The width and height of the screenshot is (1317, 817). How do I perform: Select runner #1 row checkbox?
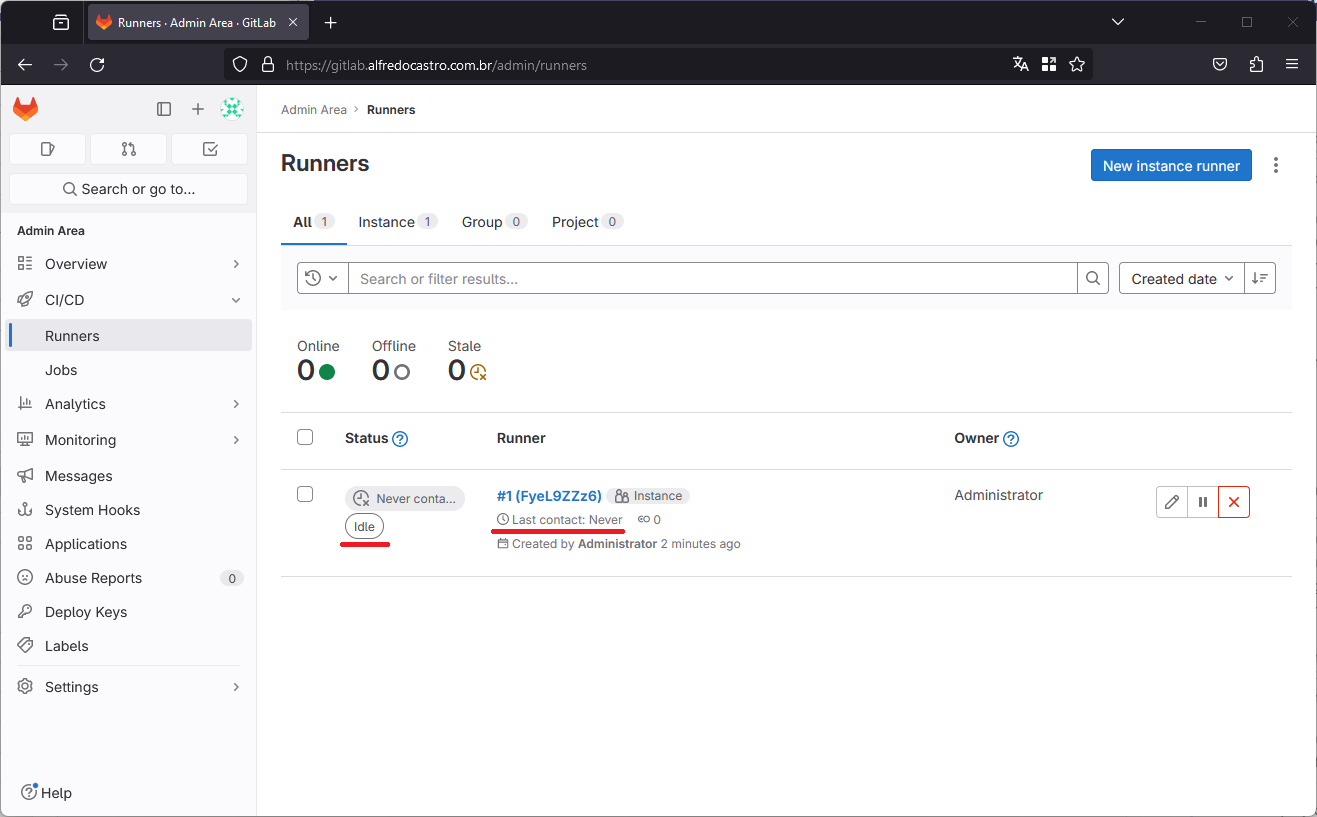(x=305, y=494)
